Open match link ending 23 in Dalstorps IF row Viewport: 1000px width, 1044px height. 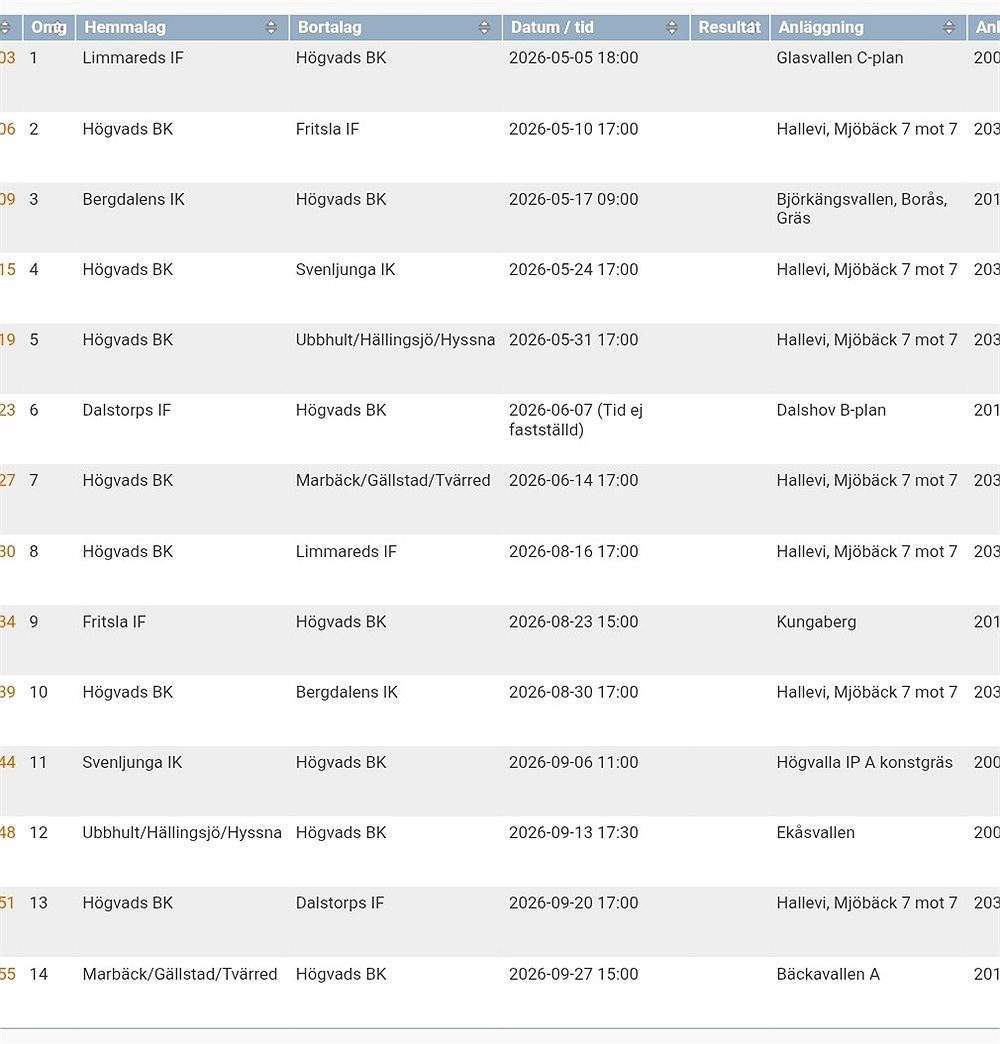[8, 410]
